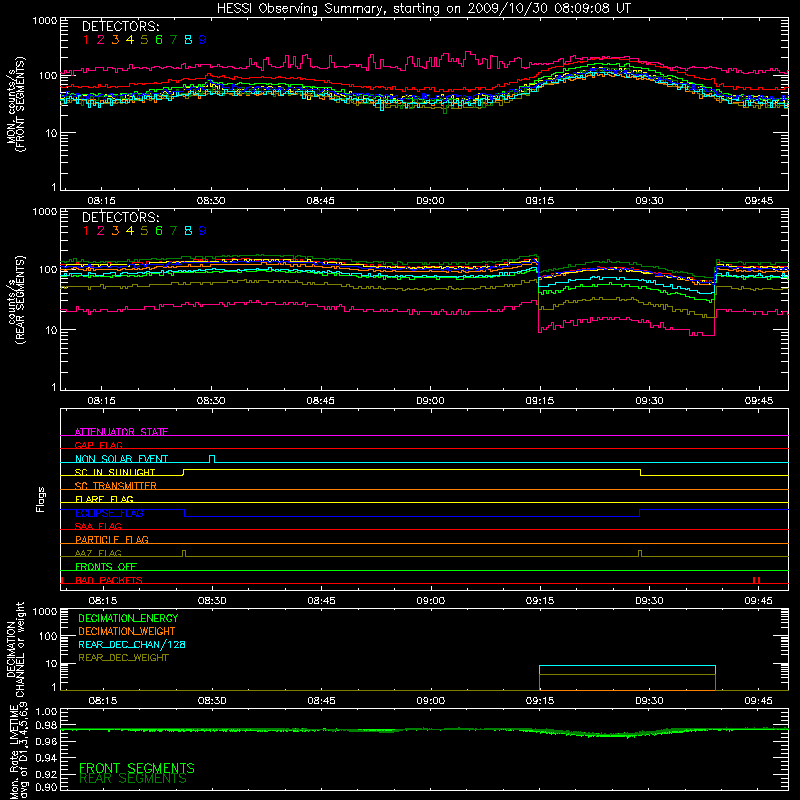Click the FRONTS OFF flag label
The height and width of the screenshot is (800, 800).
click(106, 566)
